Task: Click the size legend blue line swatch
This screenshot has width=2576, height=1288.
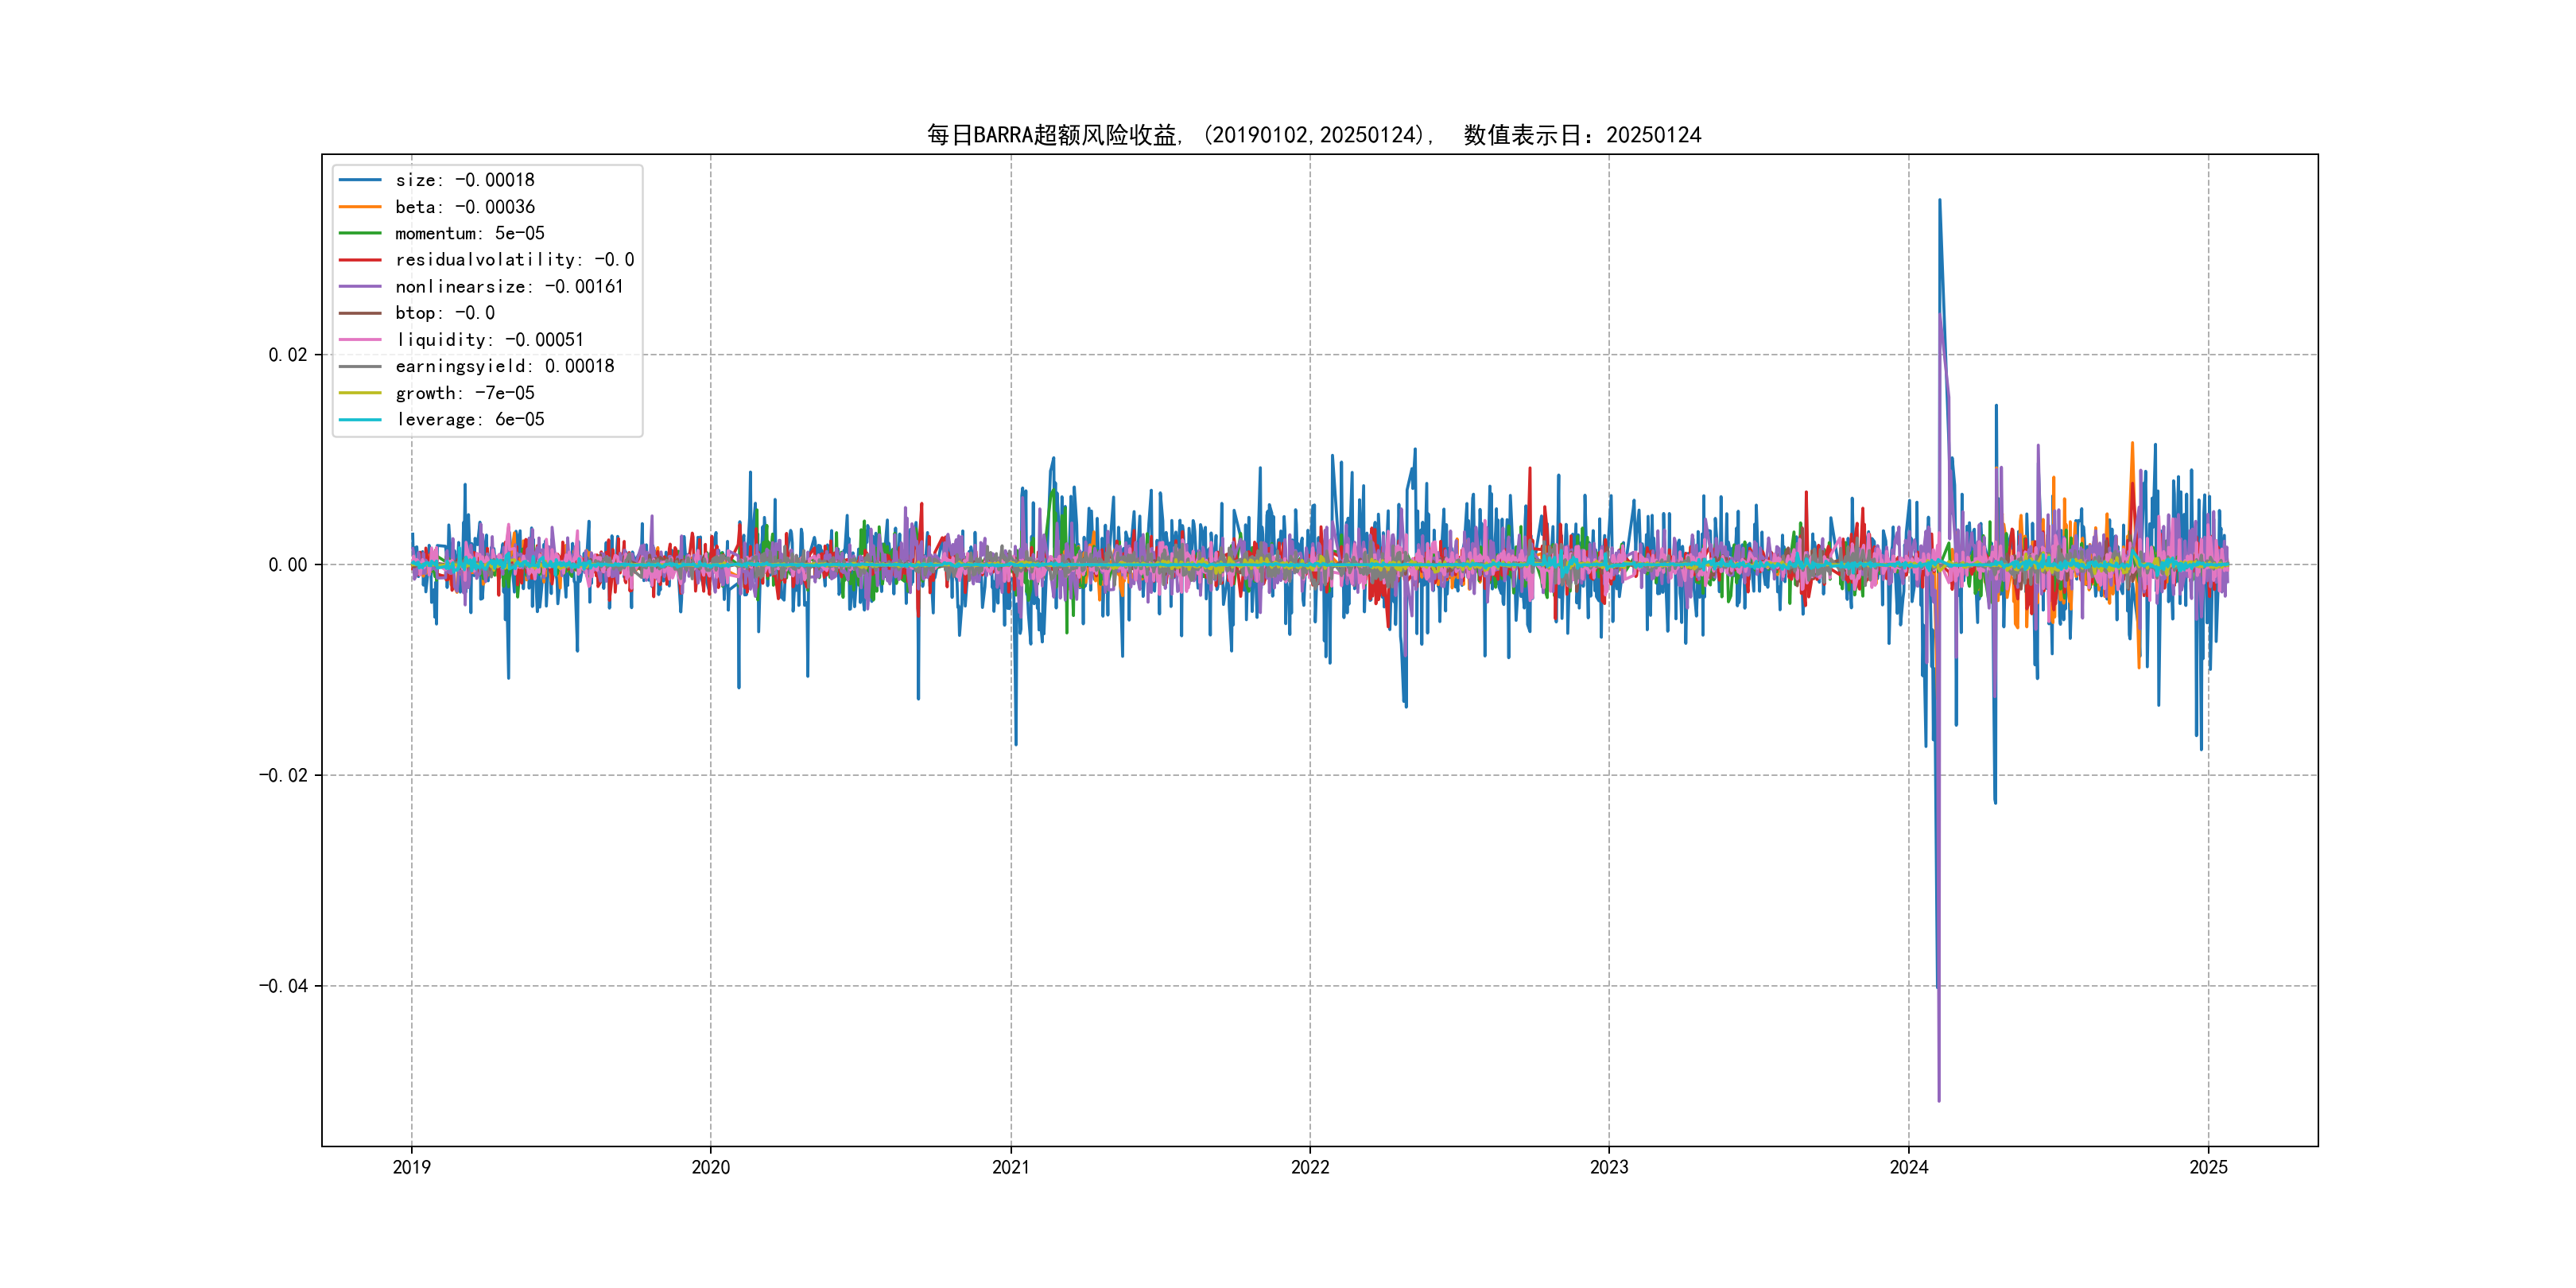Action: [360, 180]
